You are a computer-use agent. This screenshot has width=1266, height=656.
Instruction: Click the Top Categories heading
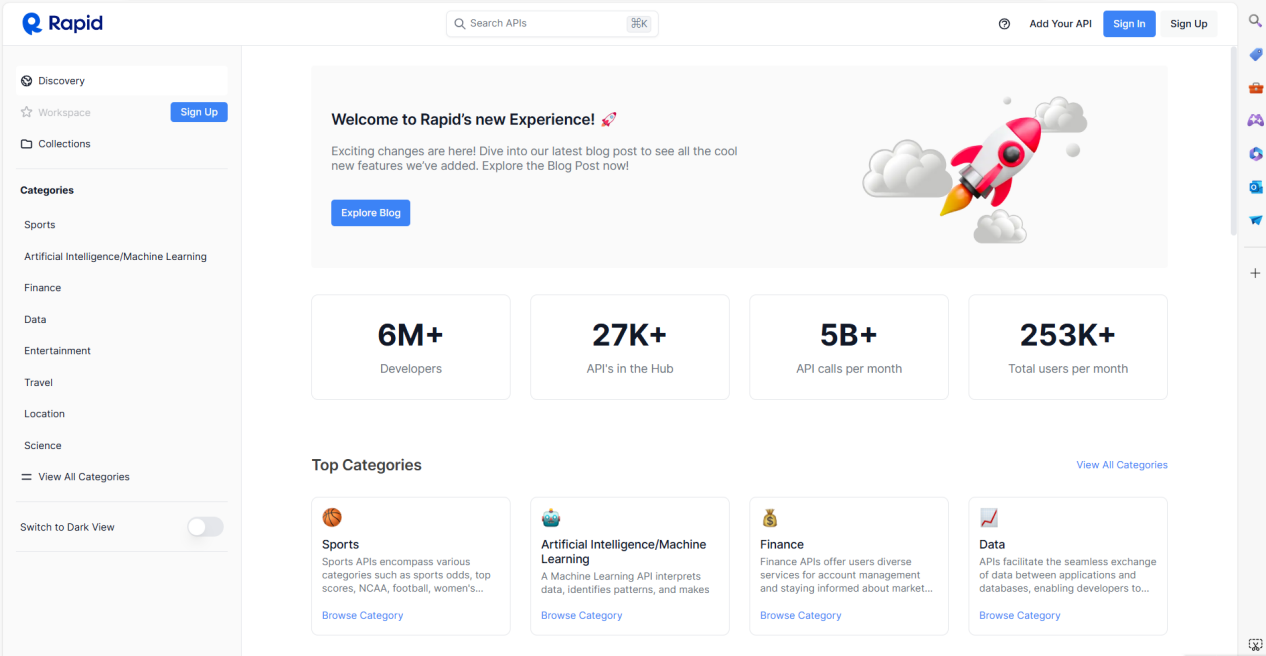pyautogui.click(x=367, y=465)
